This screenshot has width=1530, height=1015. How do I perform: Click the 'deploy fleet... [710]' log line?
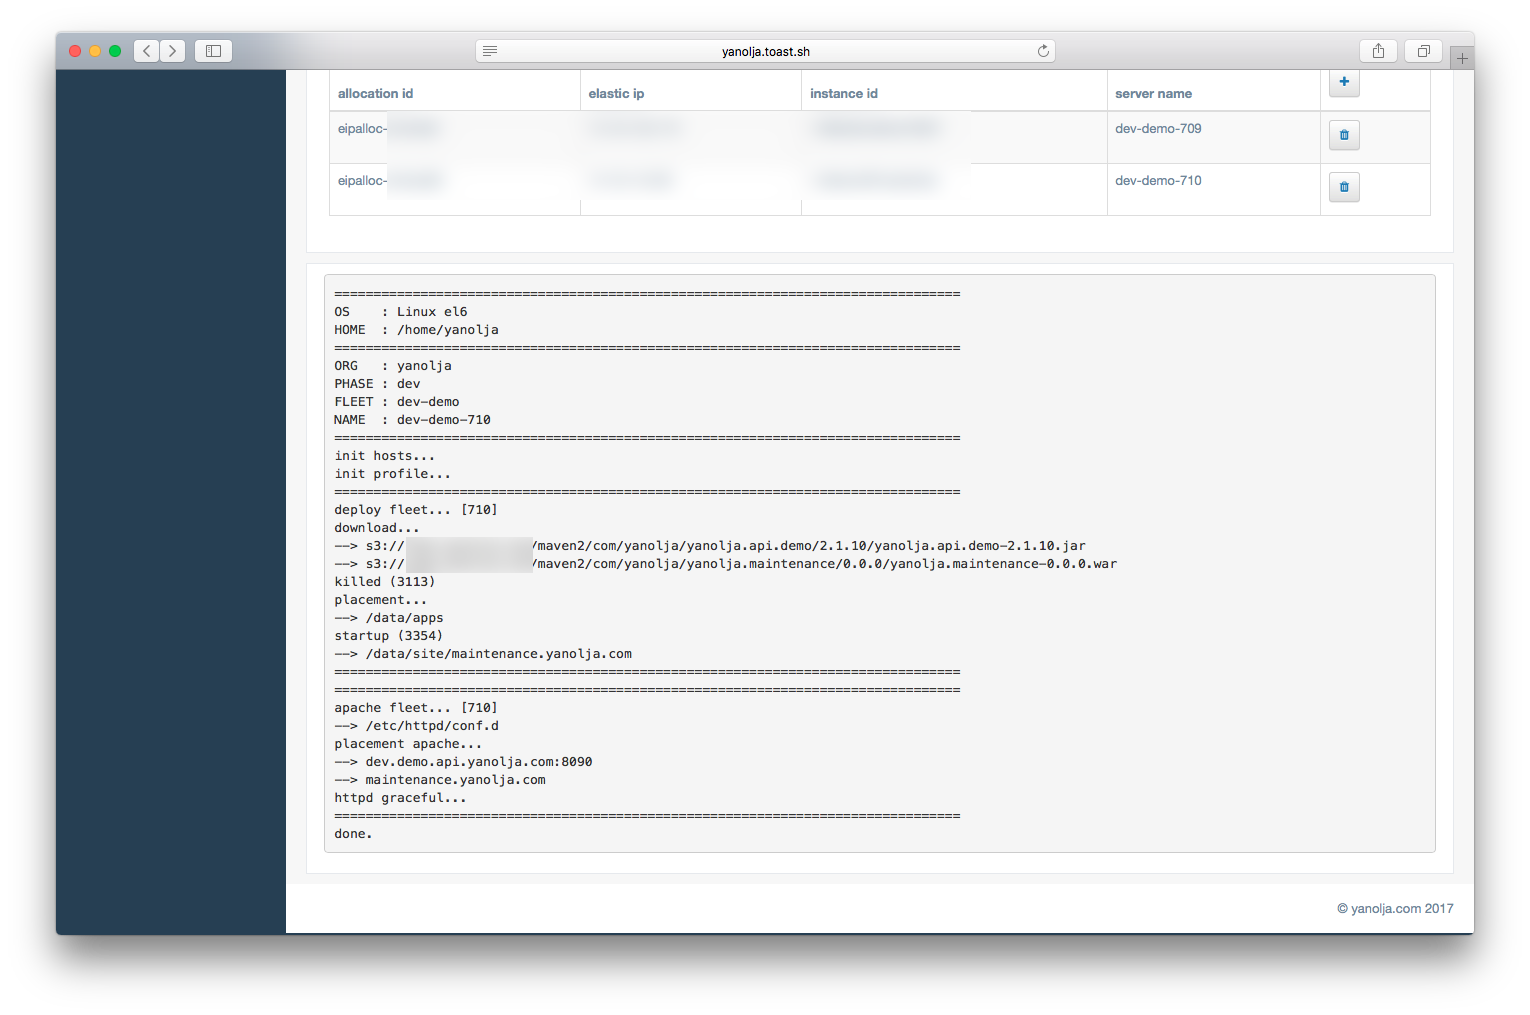416,510
